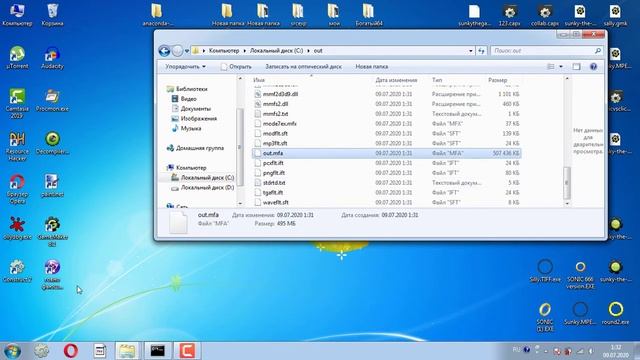The width and height of the screenshot is (640, 360).
Task: Select the mode7ex.mfx file
Action: [x=279, y=123]
